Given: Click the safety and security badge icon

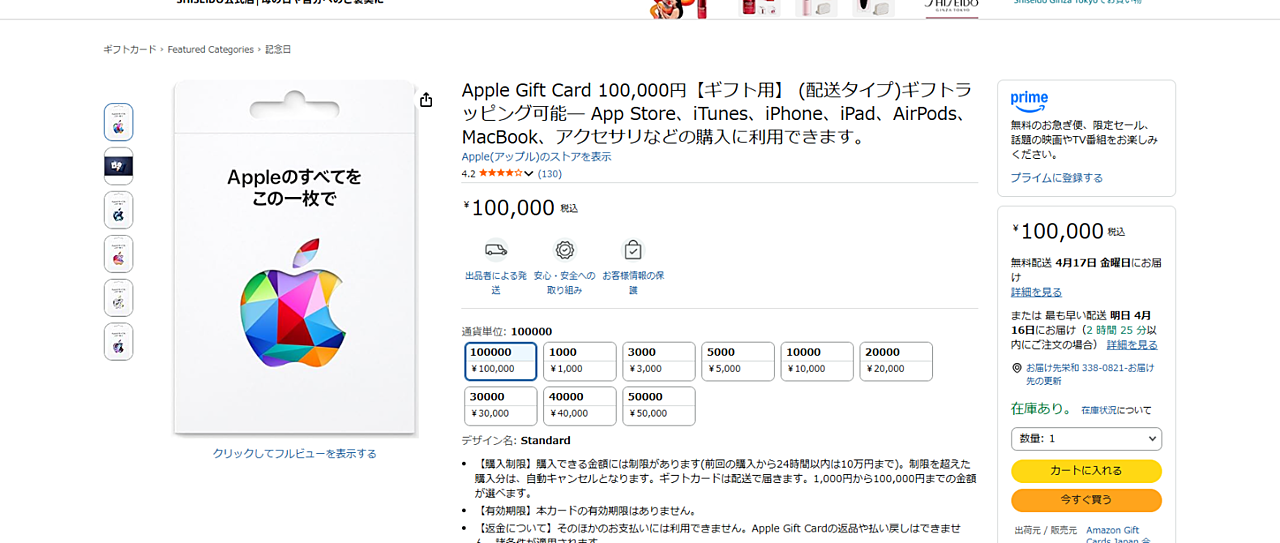Looking at the screenshot, I should tap(565, 250).
